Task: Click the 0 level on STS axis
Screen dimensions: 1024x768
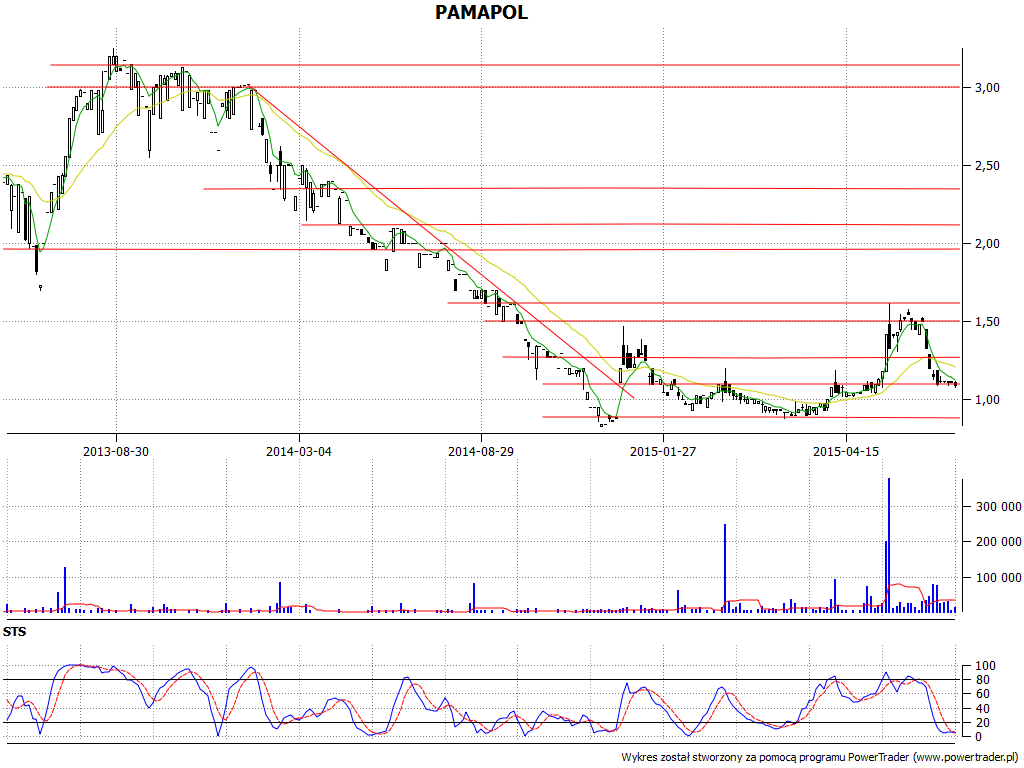Action: [978, 737]
